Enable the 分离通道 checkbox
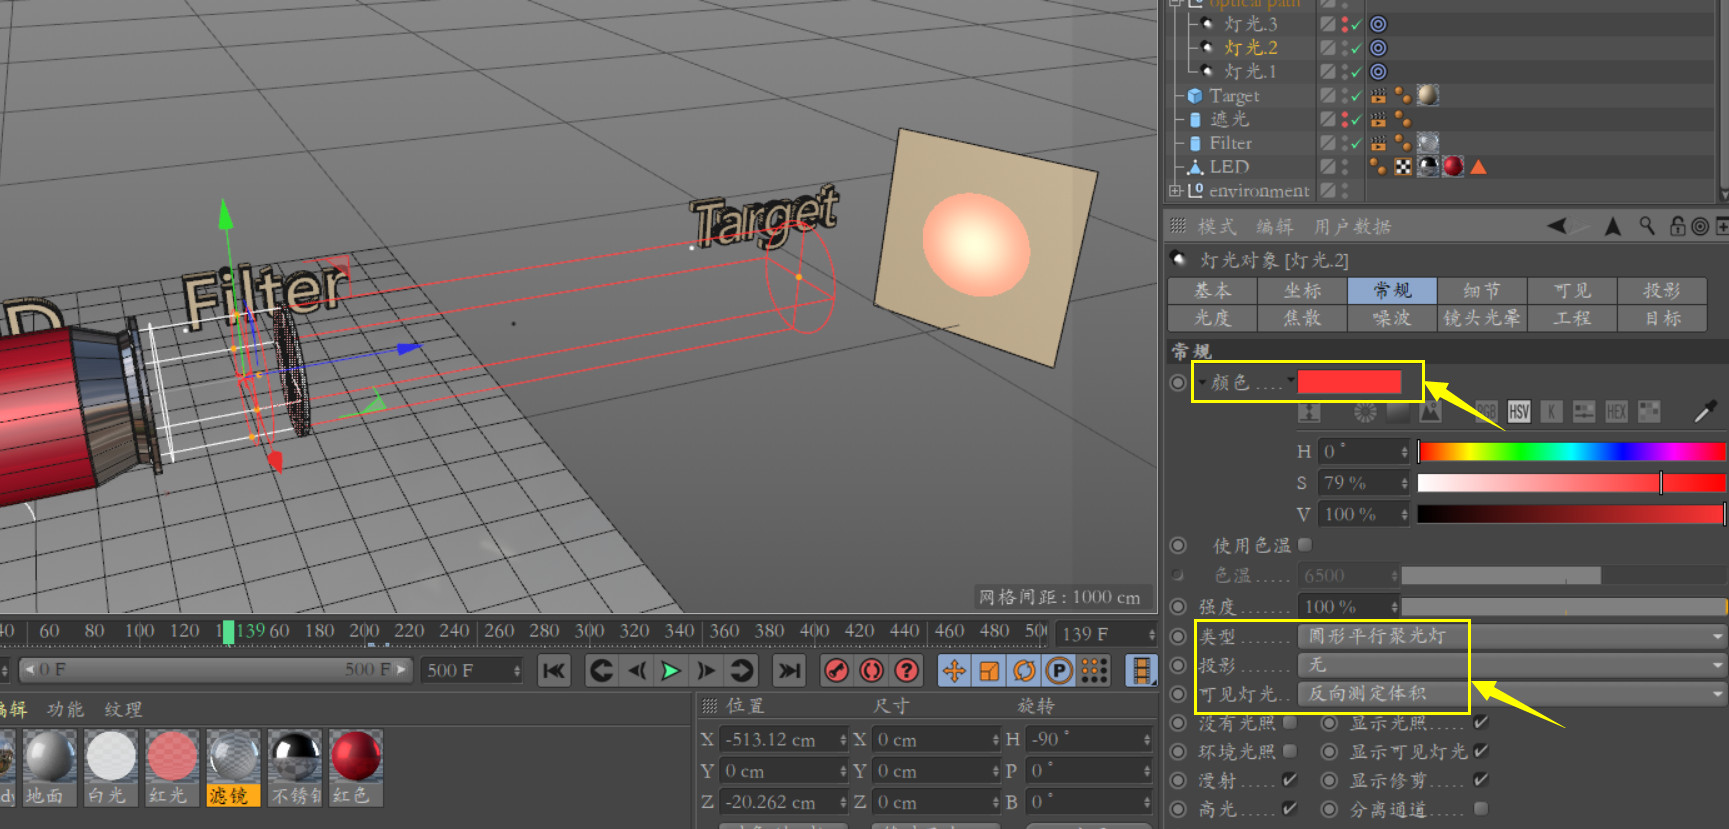 (1481, 809)
